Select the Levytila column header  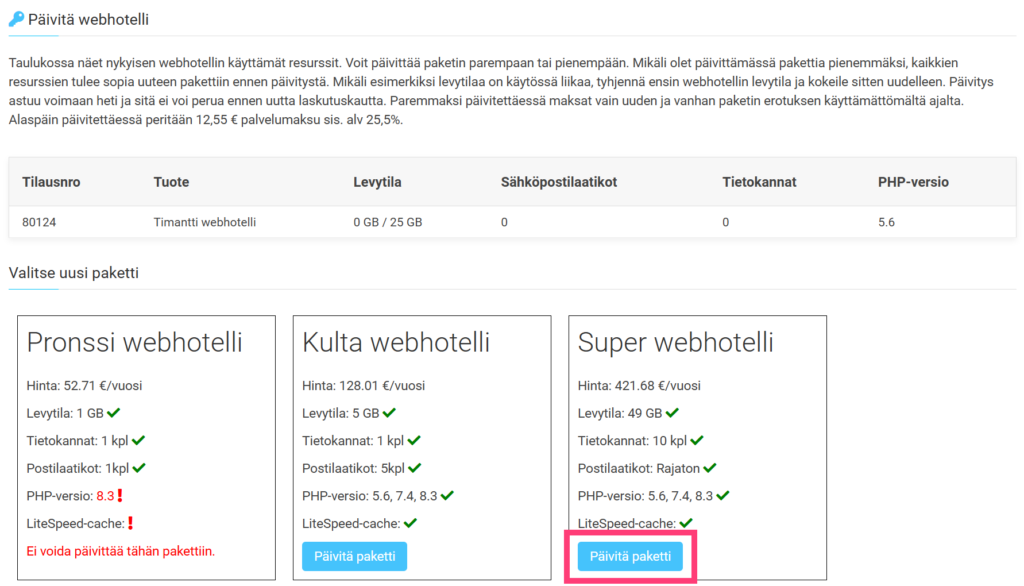pos(377,182)
